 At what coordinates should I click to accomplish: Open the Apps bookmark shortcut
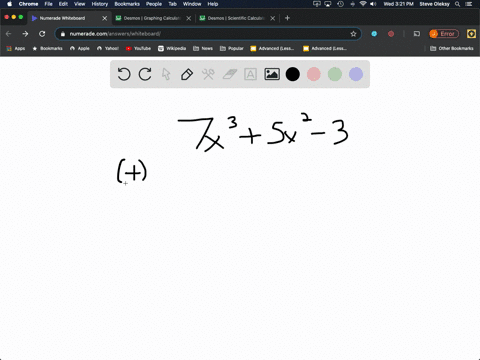[16, 48]
